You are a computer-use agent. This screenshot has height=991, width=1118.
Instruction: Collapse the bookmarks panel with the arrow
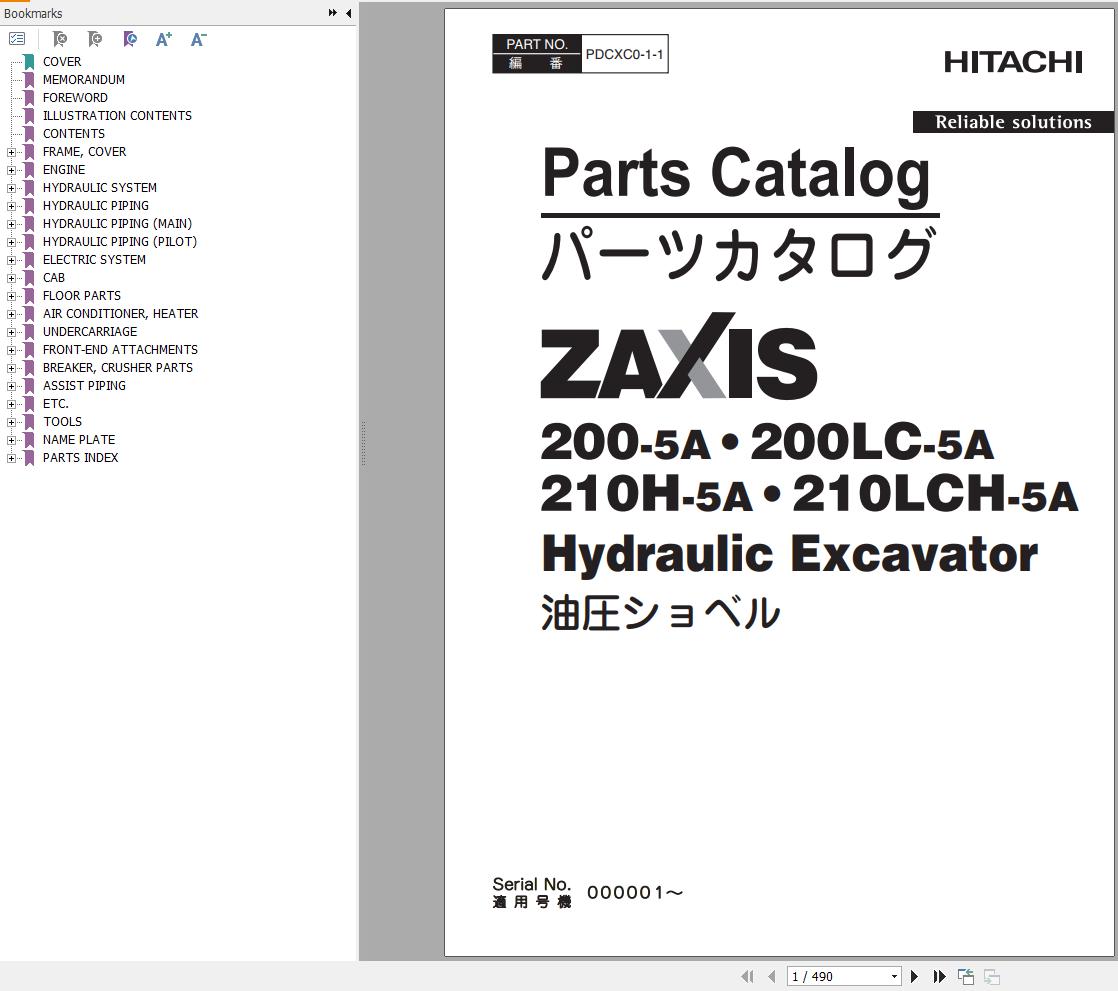click(349, 13)
